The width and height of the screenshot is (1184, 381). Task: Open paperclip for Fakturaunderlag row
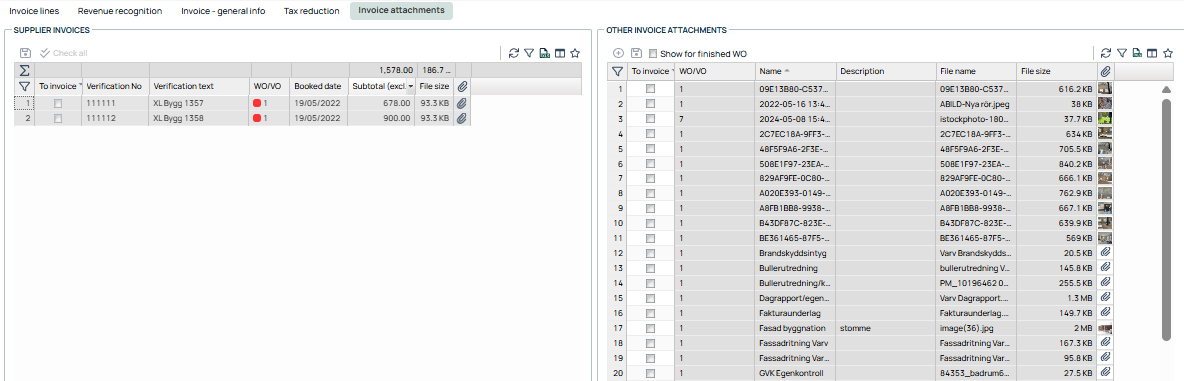1105,312
